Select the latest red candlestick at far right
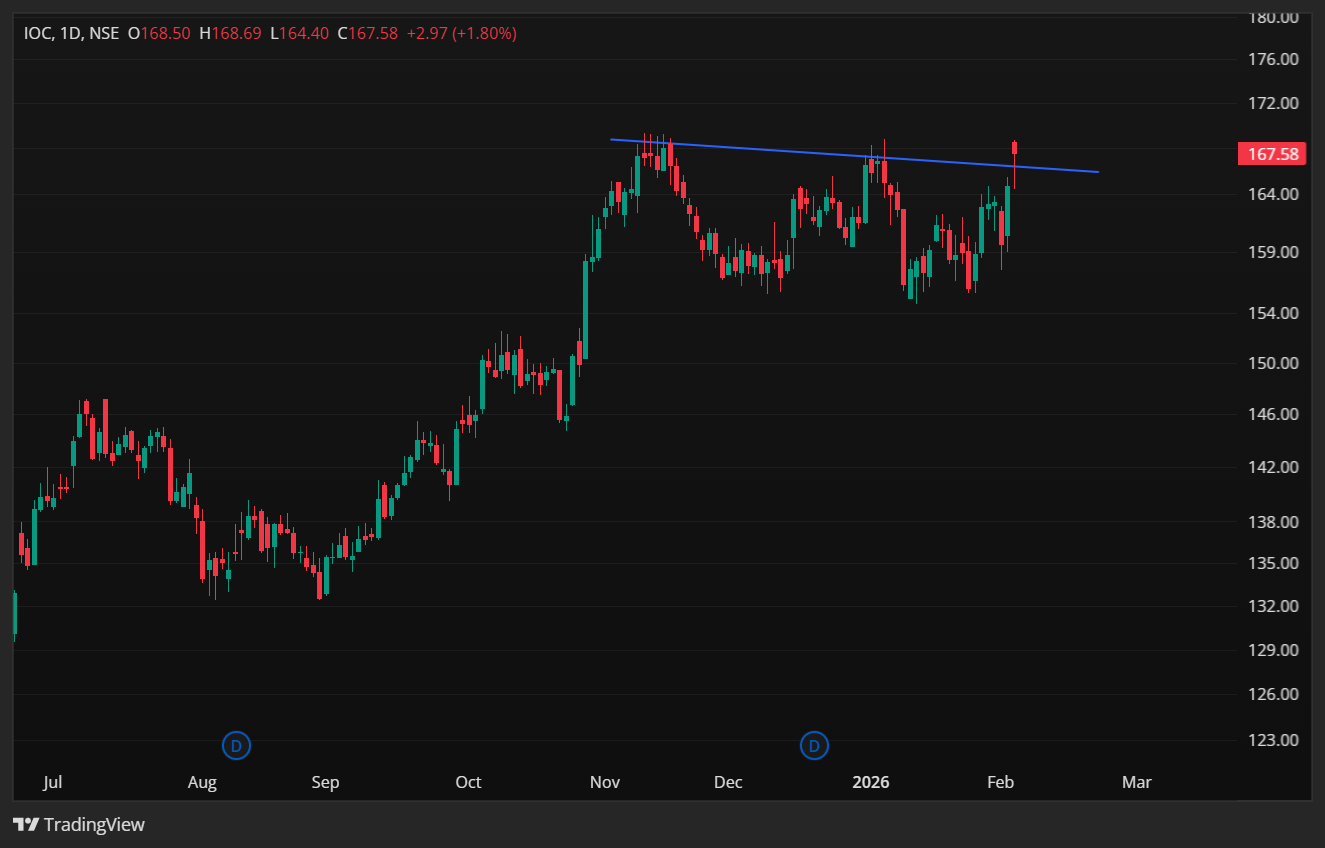The width and height of the screenshot is (1325, 848). coord(1015,149)
